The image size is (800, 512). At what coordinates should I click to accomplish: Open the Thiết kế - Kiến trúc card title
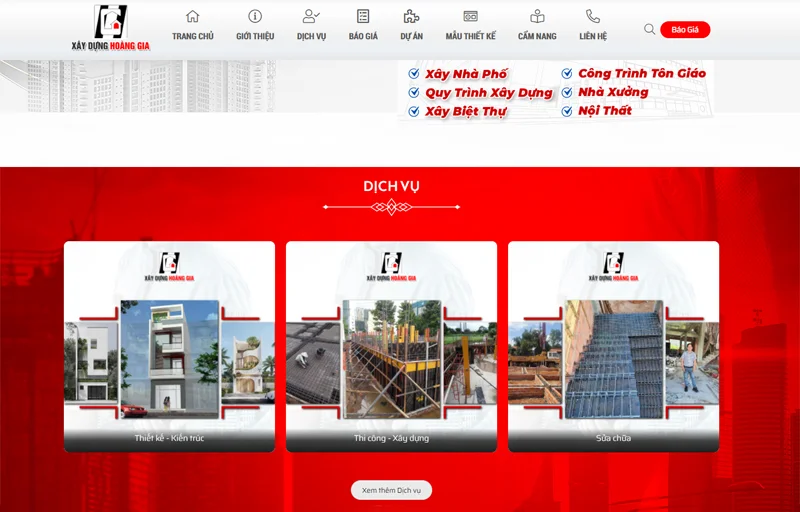tap(169, 438)
